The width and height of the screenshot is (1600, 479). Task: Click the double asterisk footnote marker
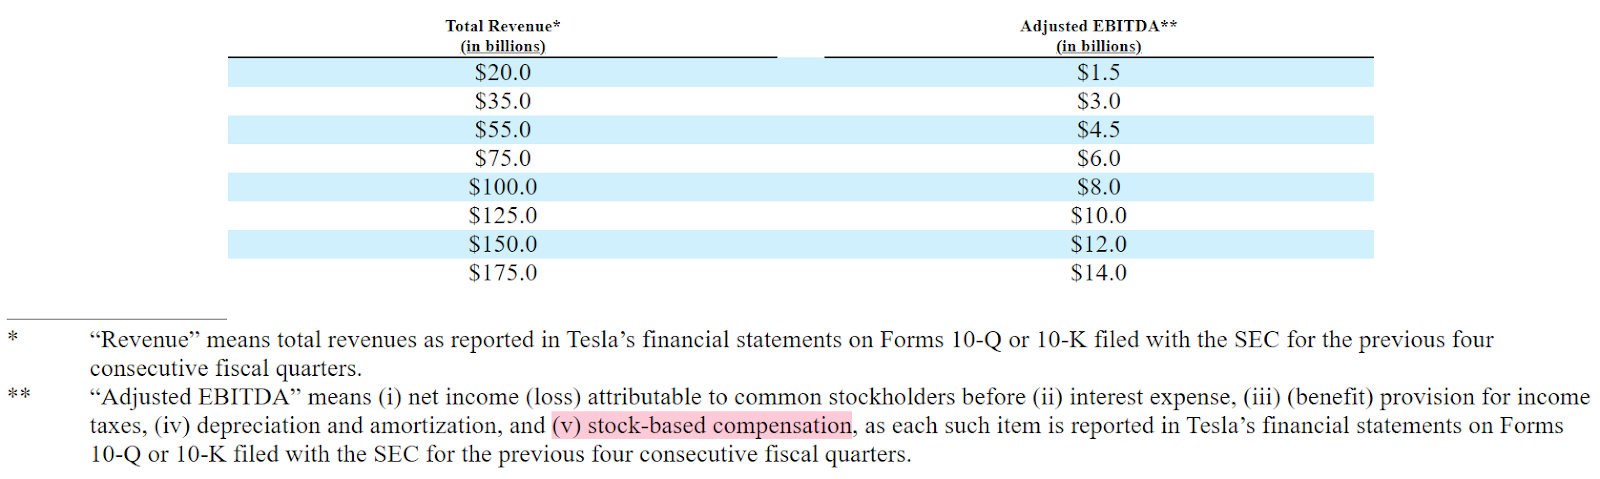pos(18,395)
